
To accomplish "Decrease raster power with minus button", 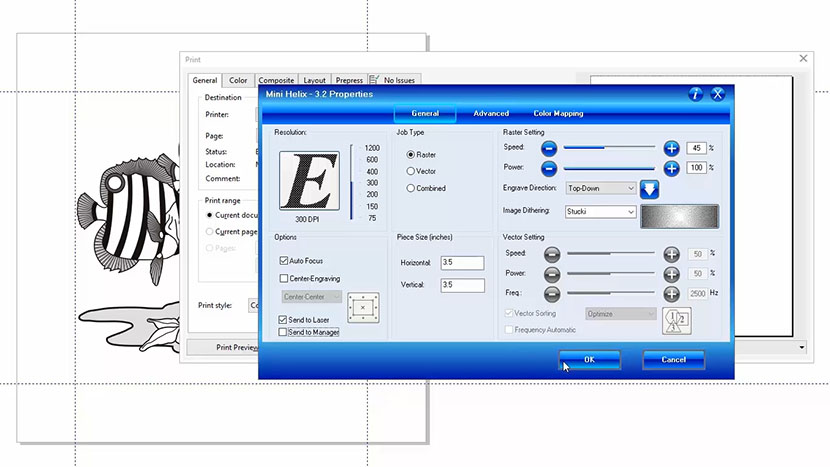I will click(549, 168).
